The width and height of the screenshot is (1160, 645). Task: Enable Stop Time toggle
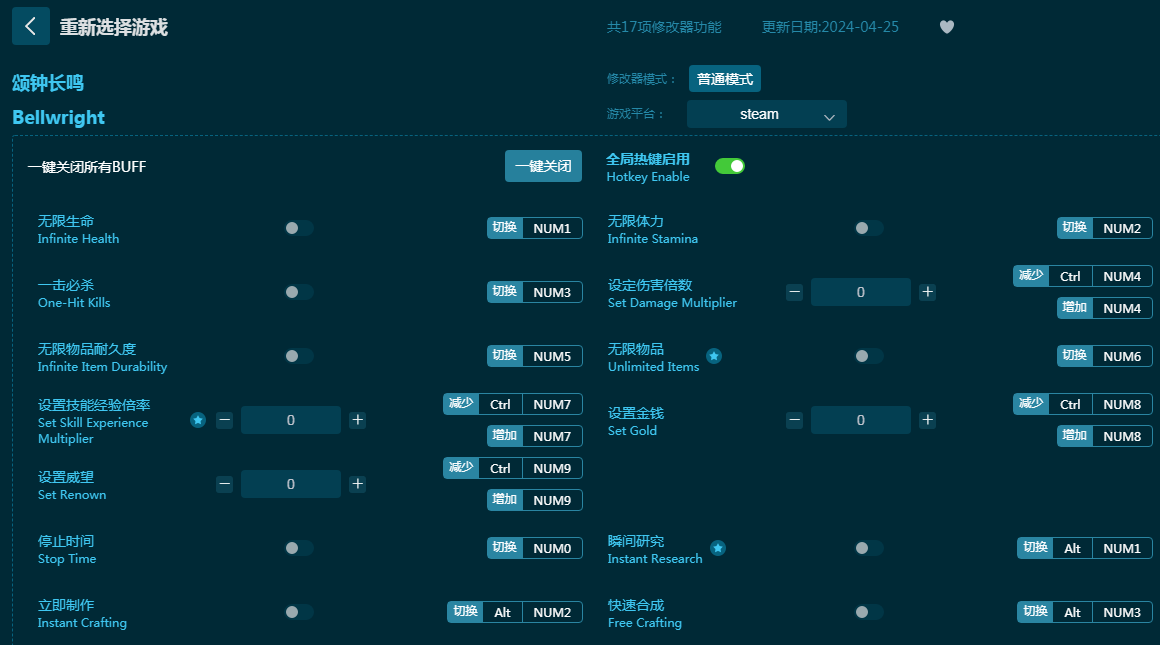[299, 548]
